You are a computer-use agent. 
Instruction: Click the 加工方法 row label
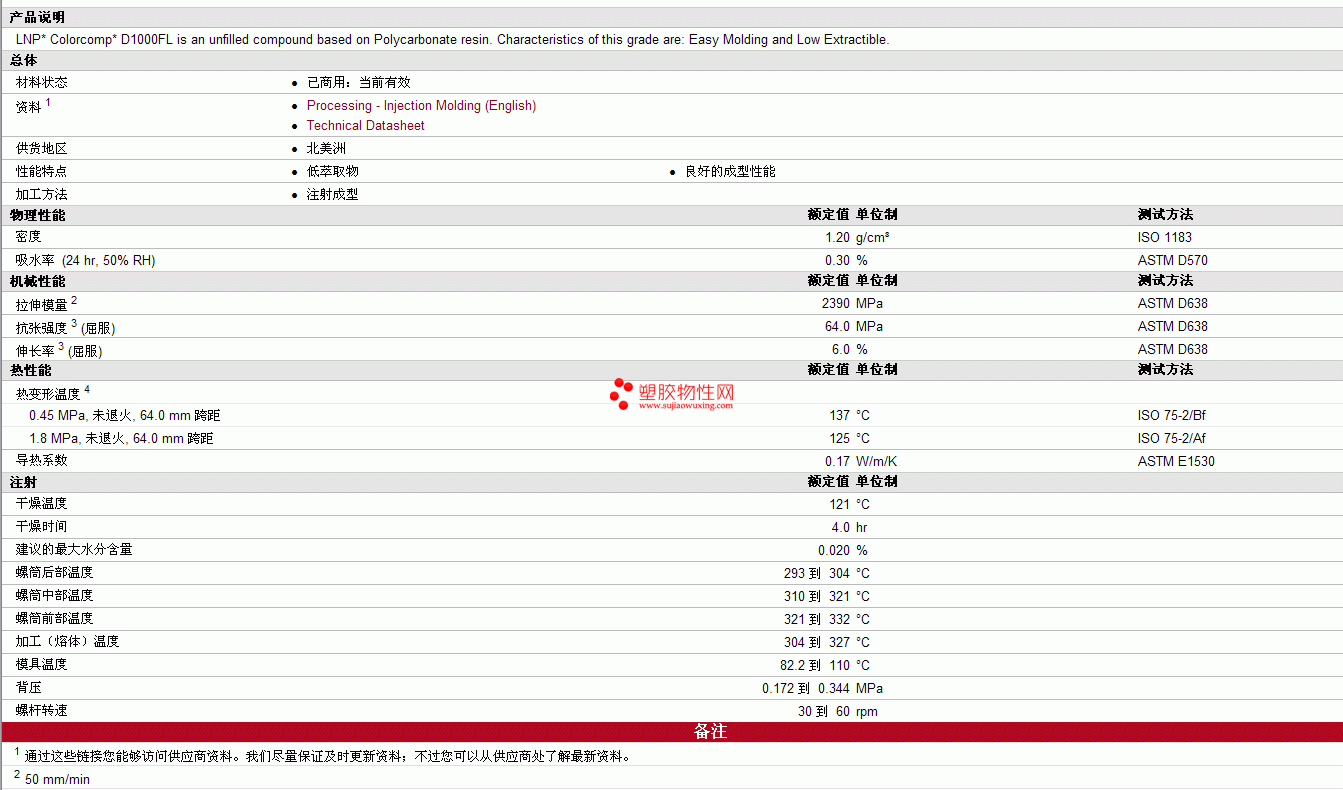(42, 195)
